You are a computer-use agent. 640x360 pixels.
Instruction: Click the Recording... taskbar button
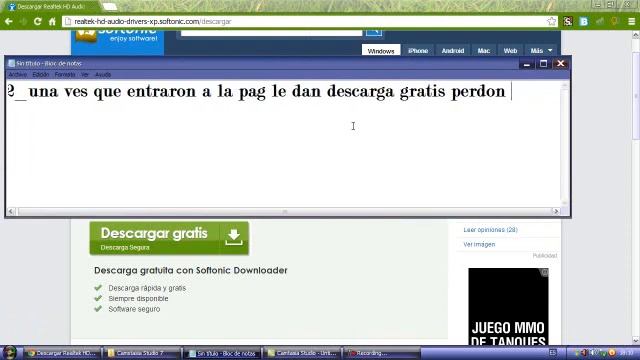pyautogui.click(x=381, y=353)
